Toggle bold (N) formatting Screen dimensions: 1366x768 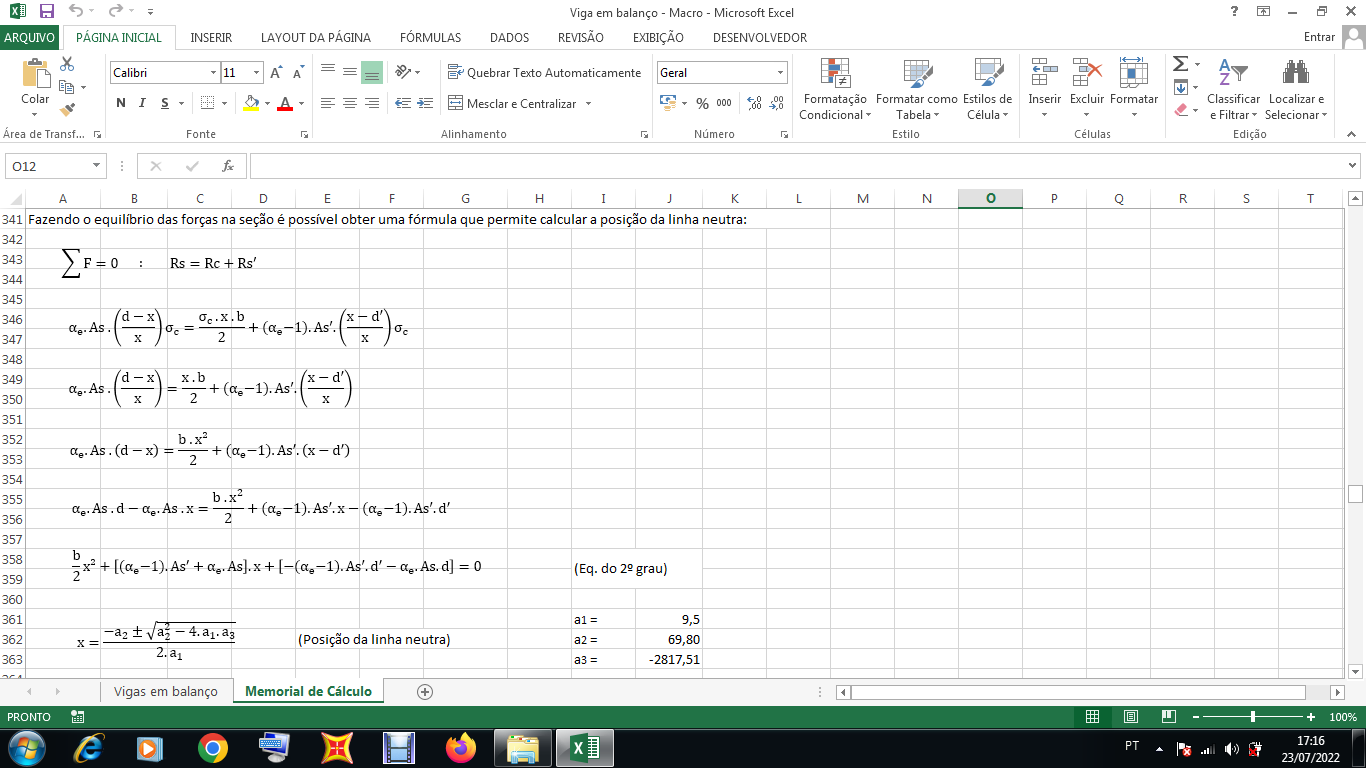coord(121,103)
